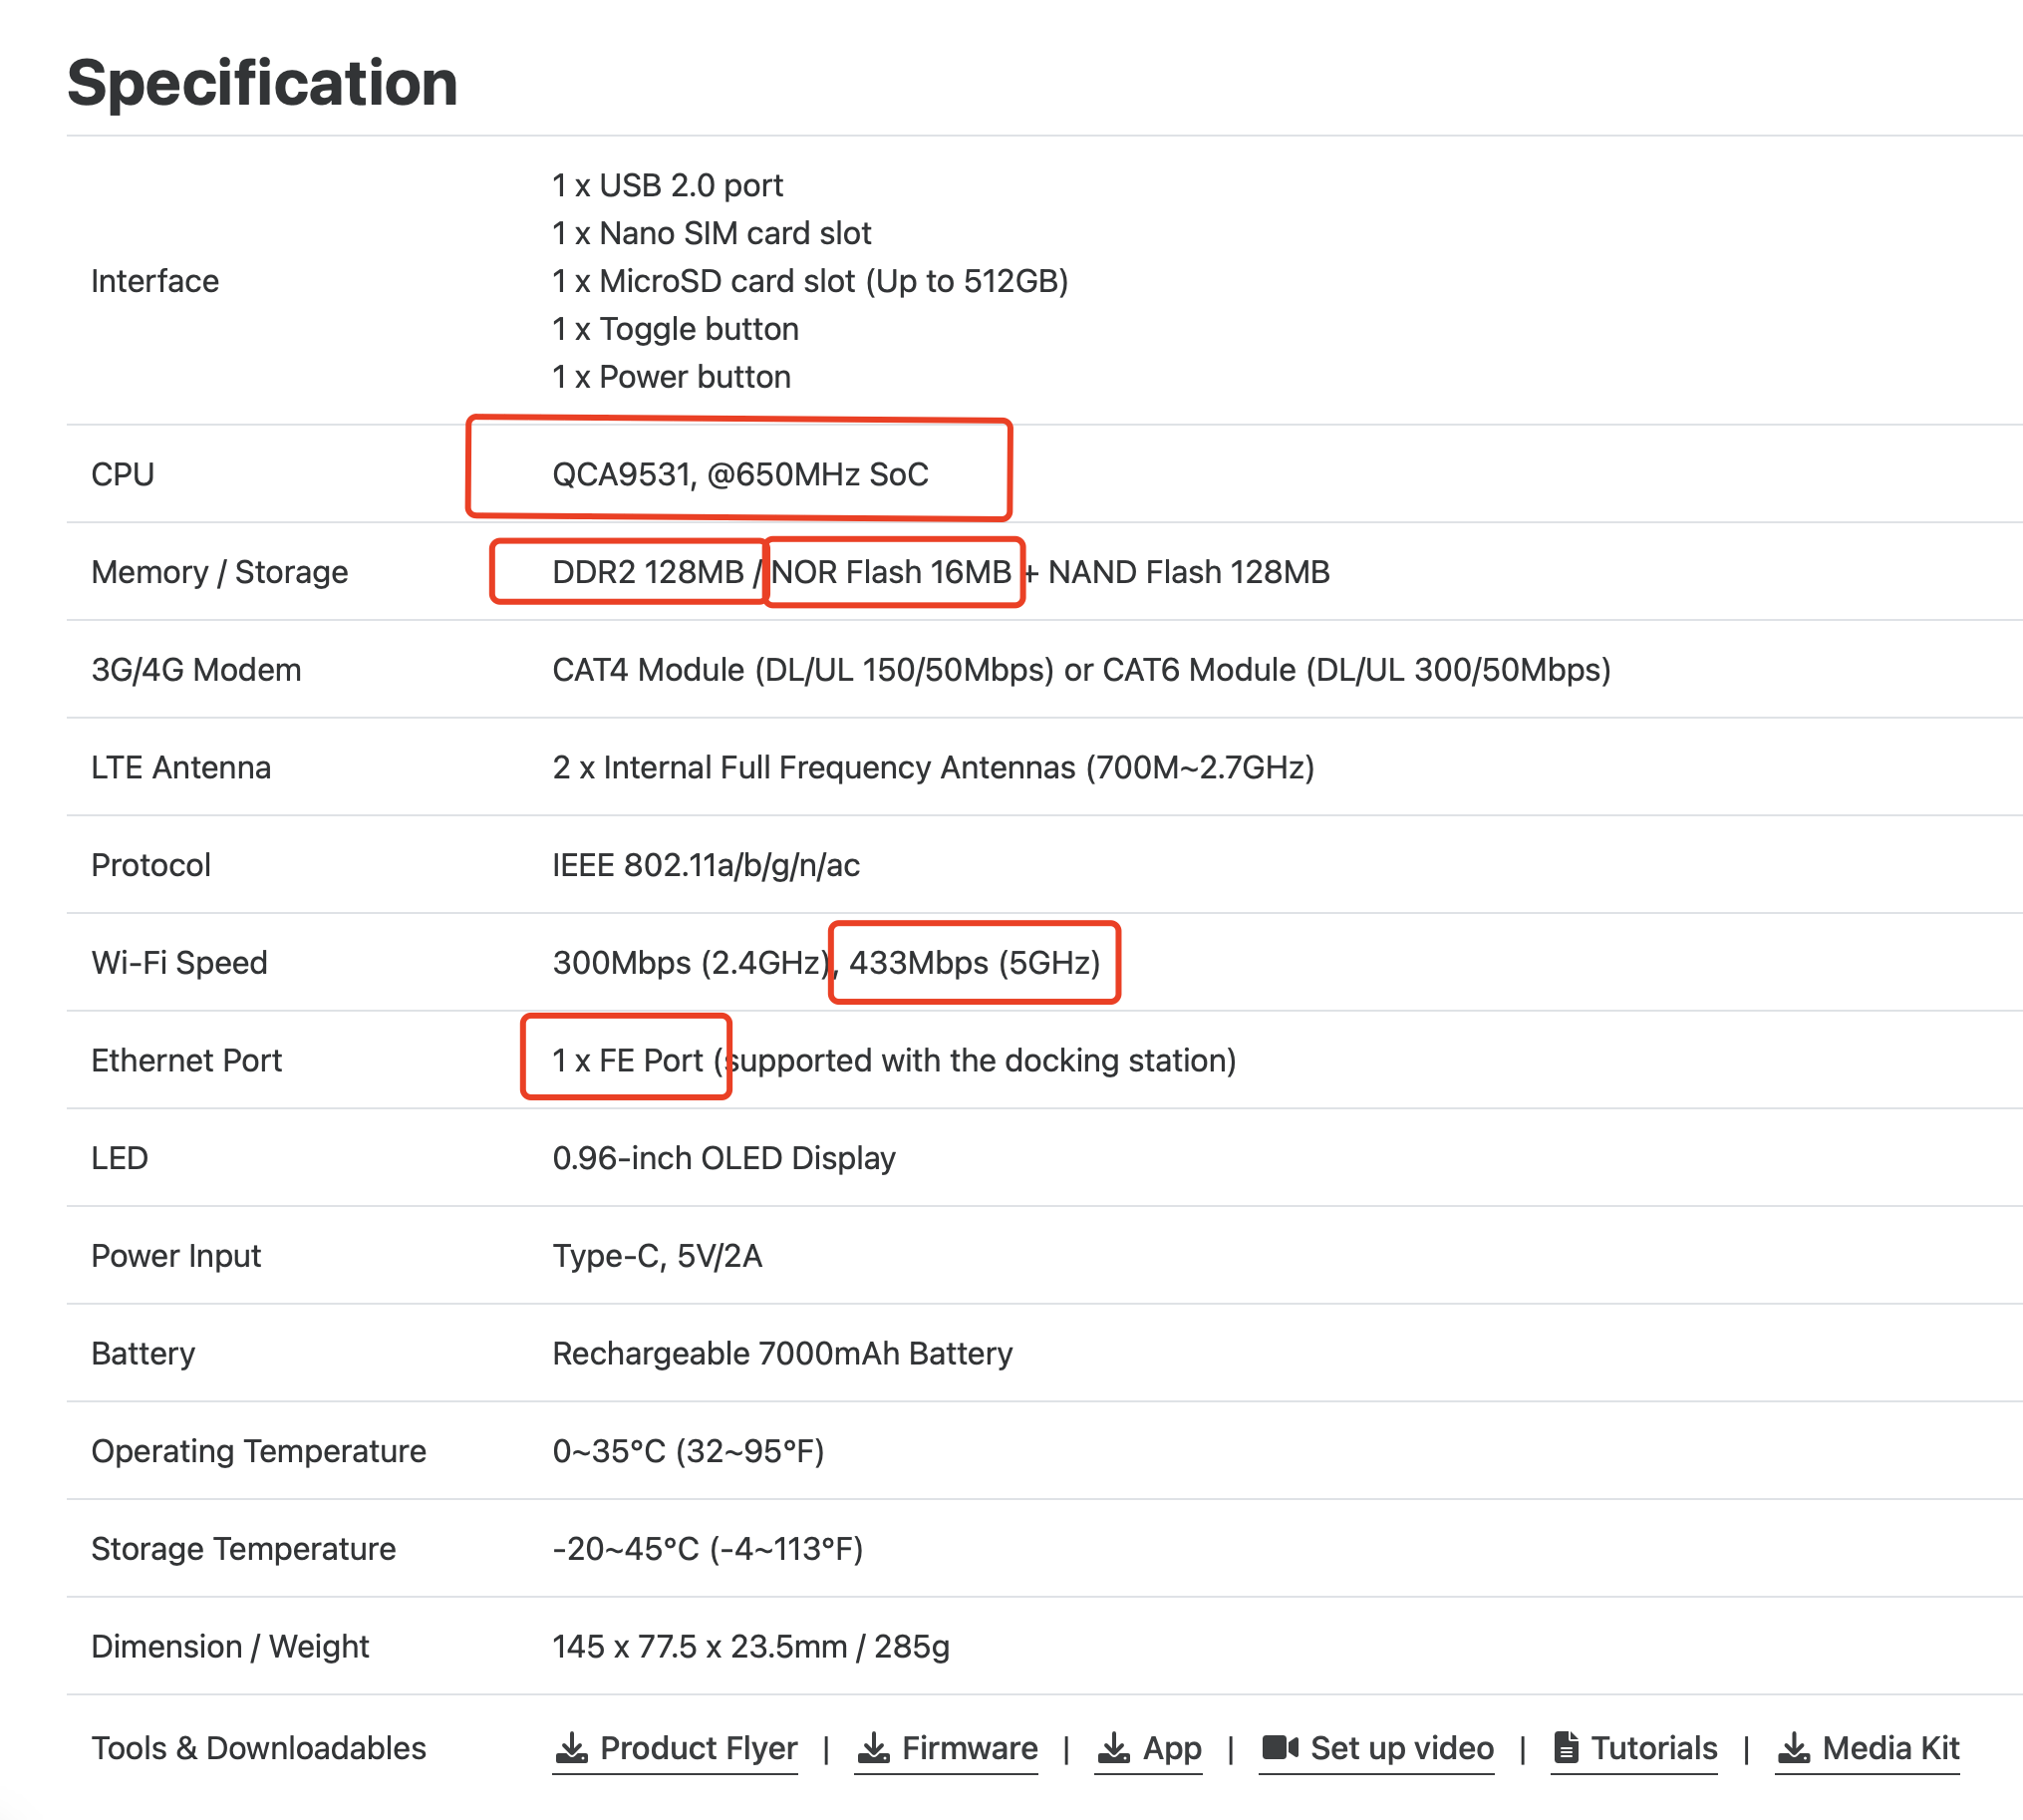Click the QCA9531 CPU value text

click(x=740, y=474)
